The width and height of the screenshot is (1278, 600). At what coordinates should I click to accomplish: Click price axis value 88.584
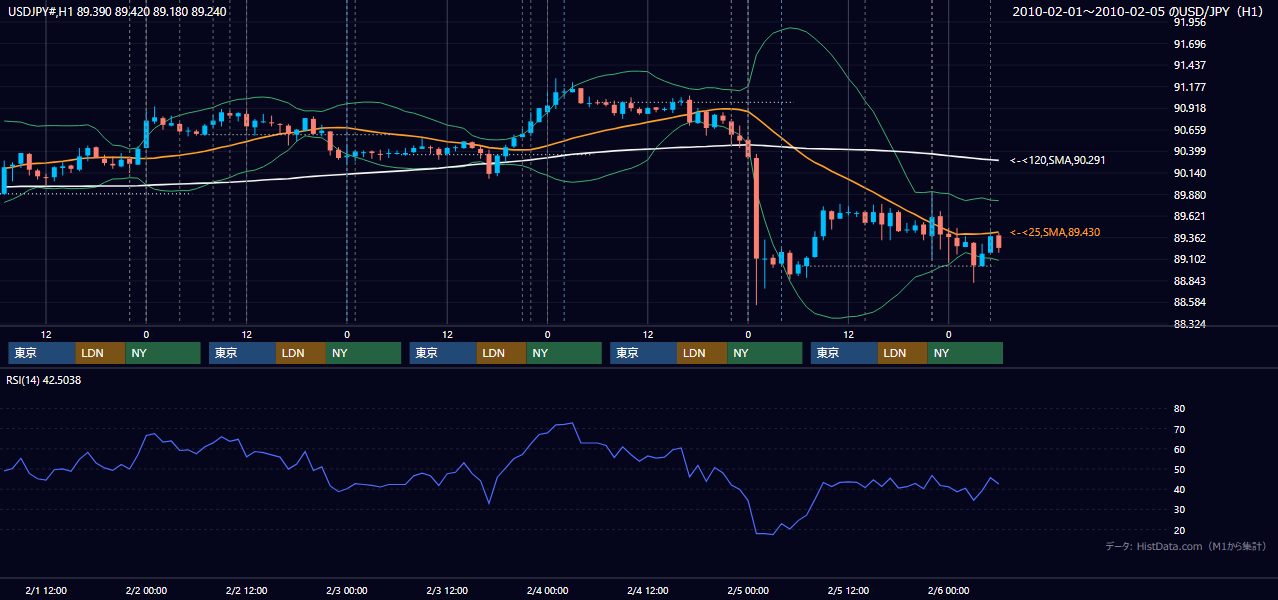(1189, 302)
